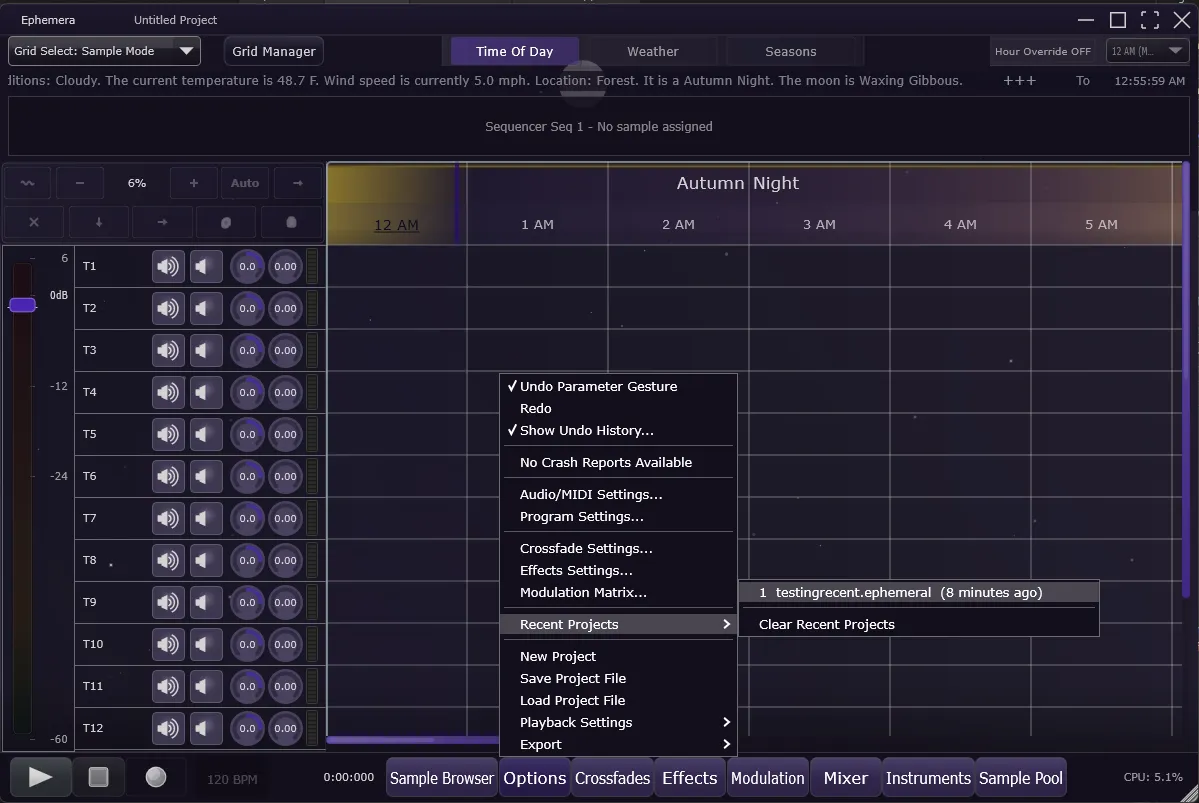Click the Mixer button in bottom bar
Viewport: 1199px width, 803px height.
844,777
